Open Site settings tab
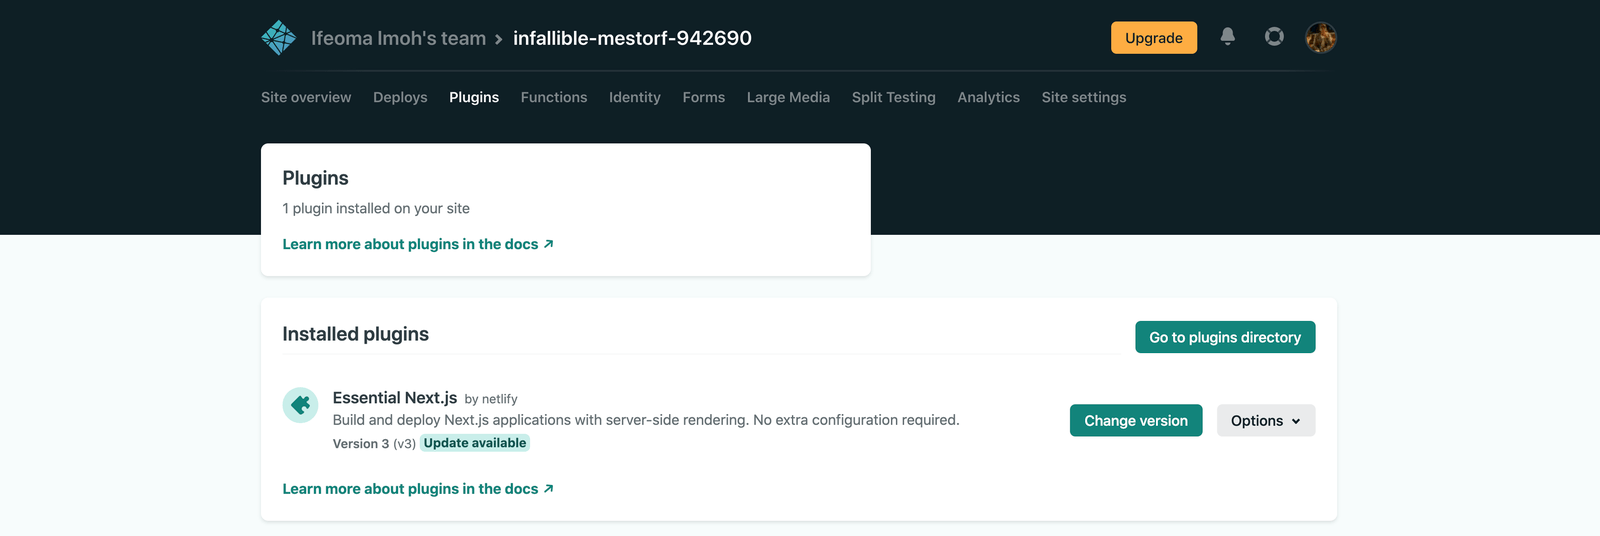This screenshot has height=536, width=1600. [x=1084, y=97]
